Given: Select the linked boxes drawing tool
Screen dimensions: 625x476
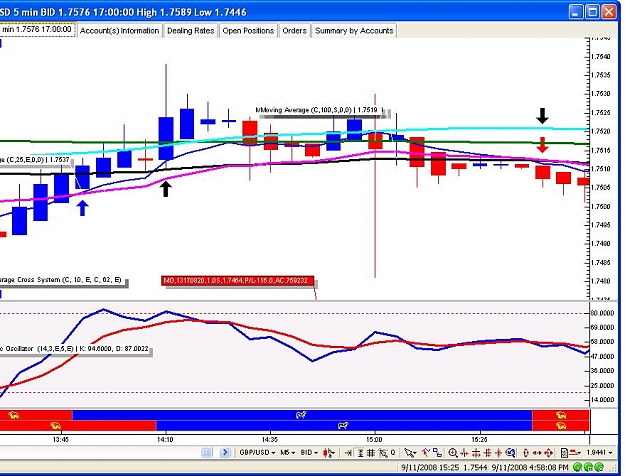Looking at the screenshot, I should tap(438, 452).
